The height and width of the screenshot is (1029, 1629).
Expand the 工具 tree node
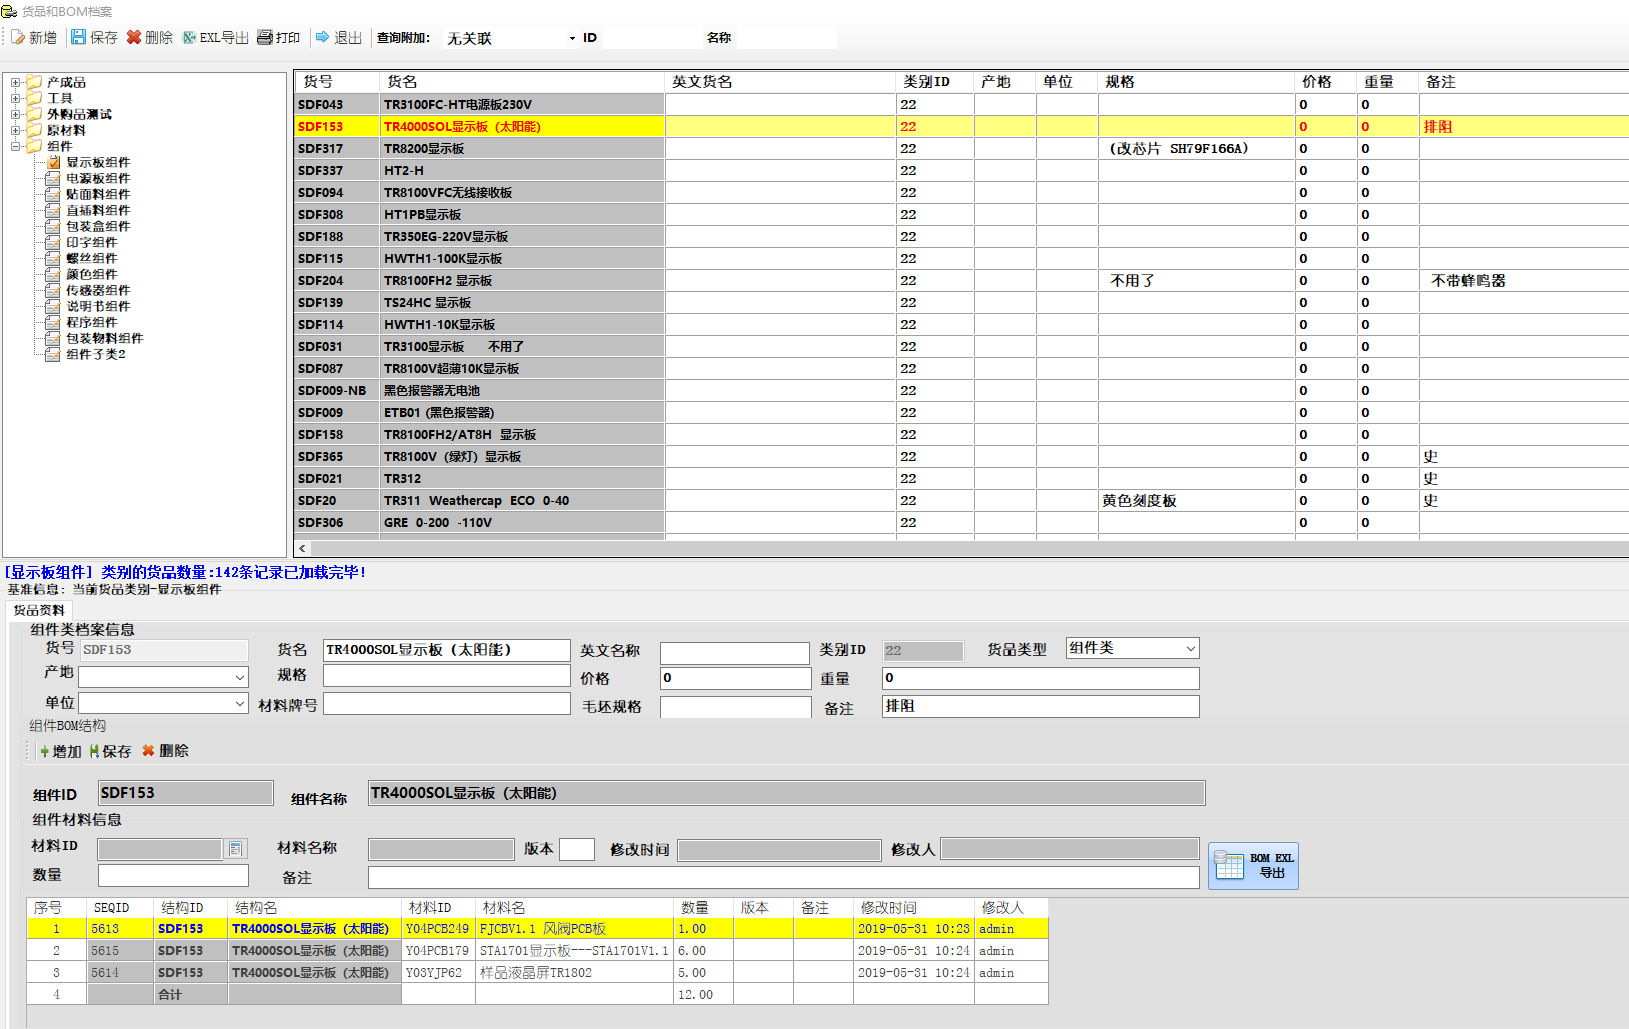point(15,98)
